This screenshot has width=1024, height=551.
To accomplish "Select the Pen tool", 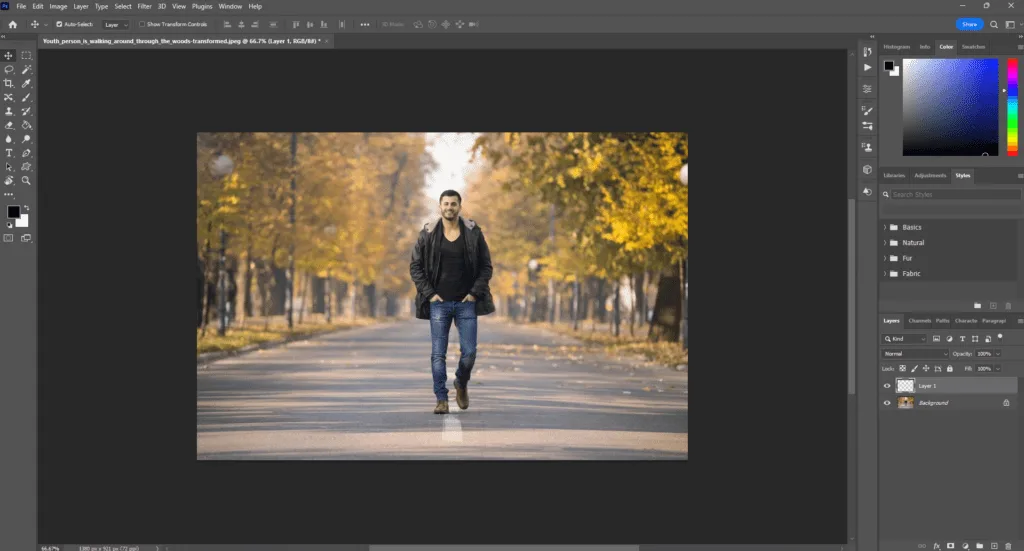I will pos(26,153).
